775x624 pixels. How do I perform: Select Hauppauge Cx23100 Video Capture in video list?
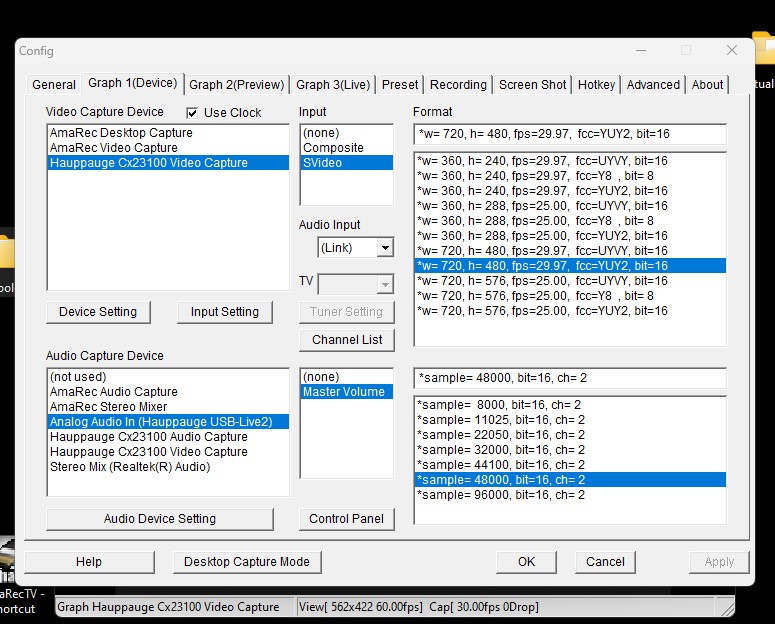168,163
